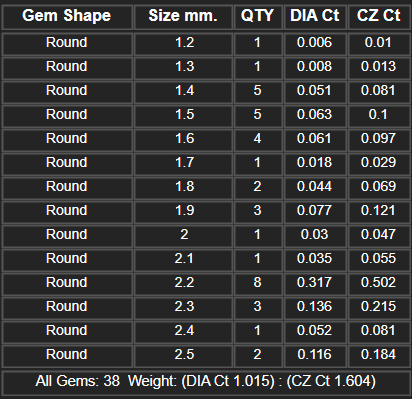Select the size 2 cell
412x399 pixels.
[x=183, y=235]
